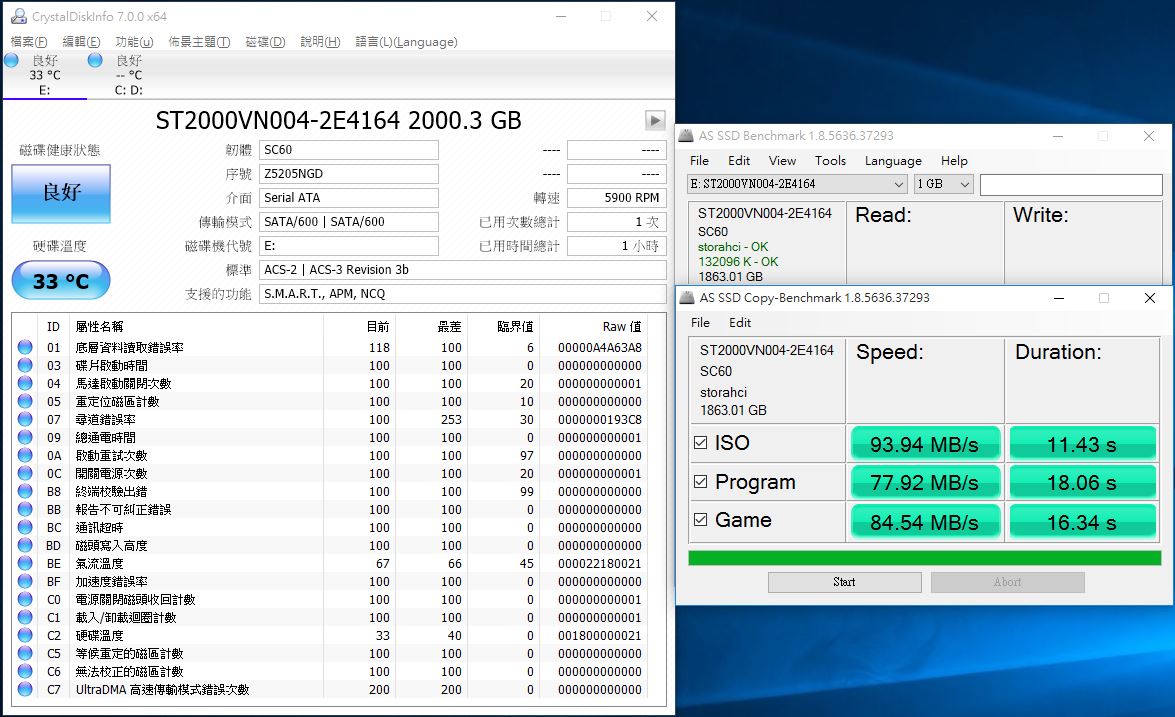Click status orb for attribute ID C1

click(25, 617)
